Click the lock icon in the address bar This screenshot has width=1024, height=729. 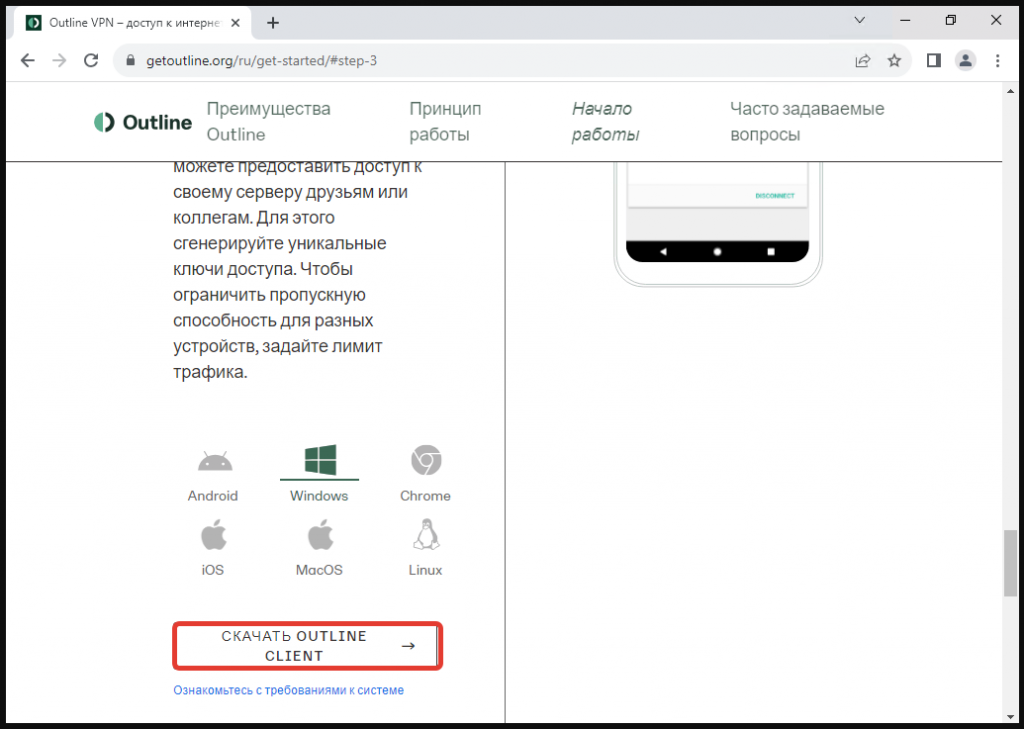[x=131, y=60]
